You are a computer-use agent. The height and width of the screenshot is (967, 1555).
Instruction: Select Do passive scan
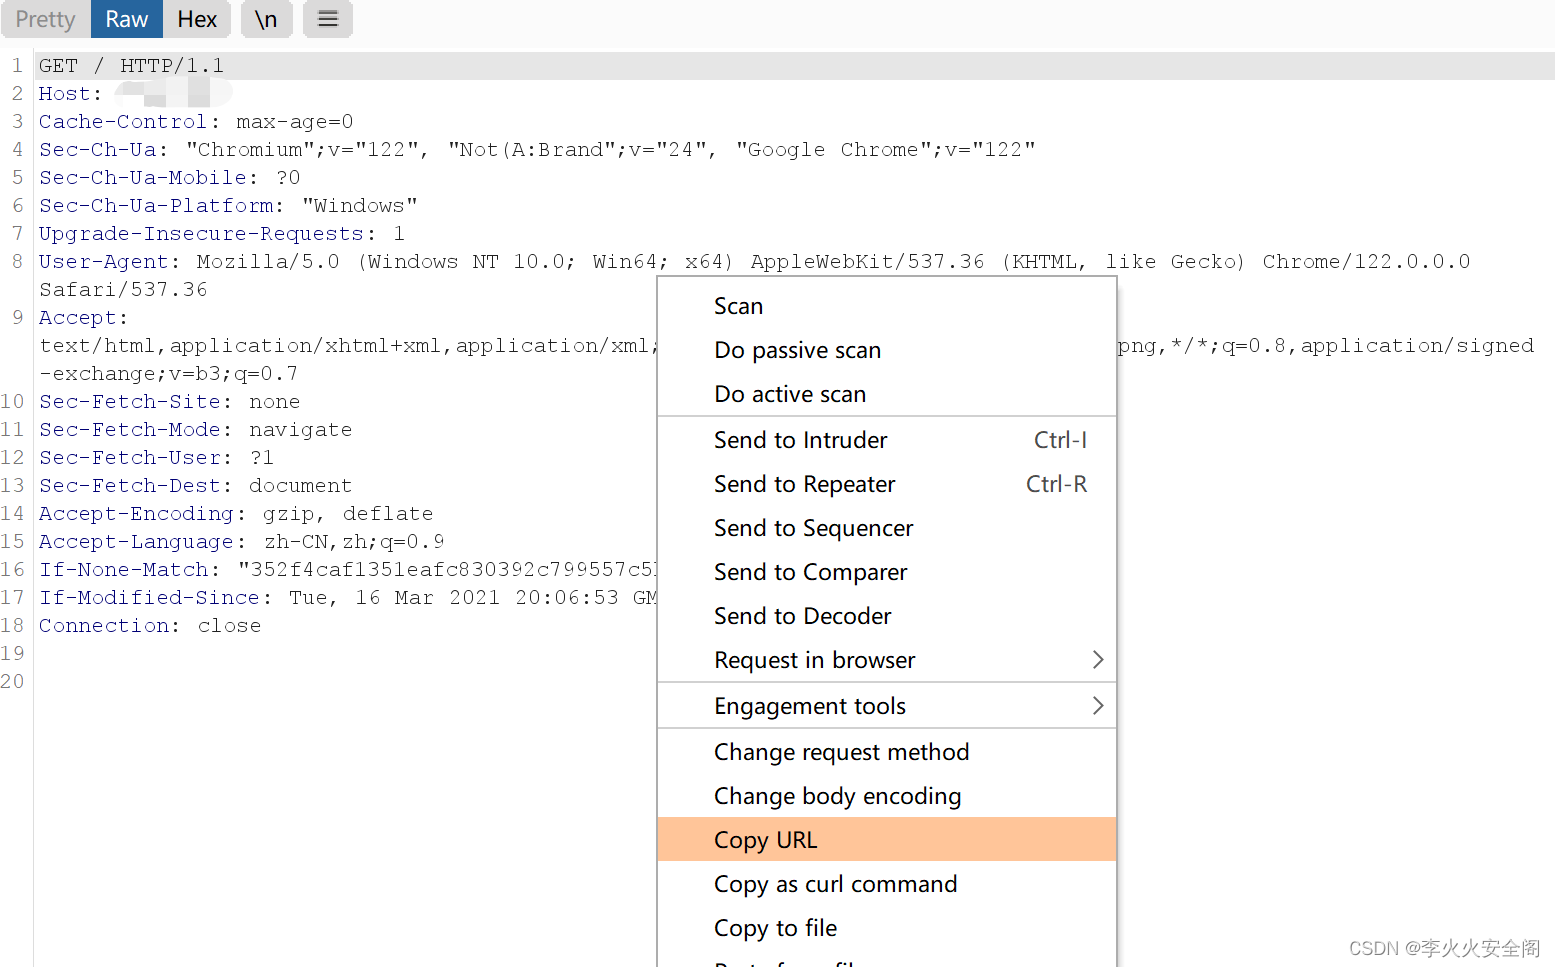(x=886, y=350)
